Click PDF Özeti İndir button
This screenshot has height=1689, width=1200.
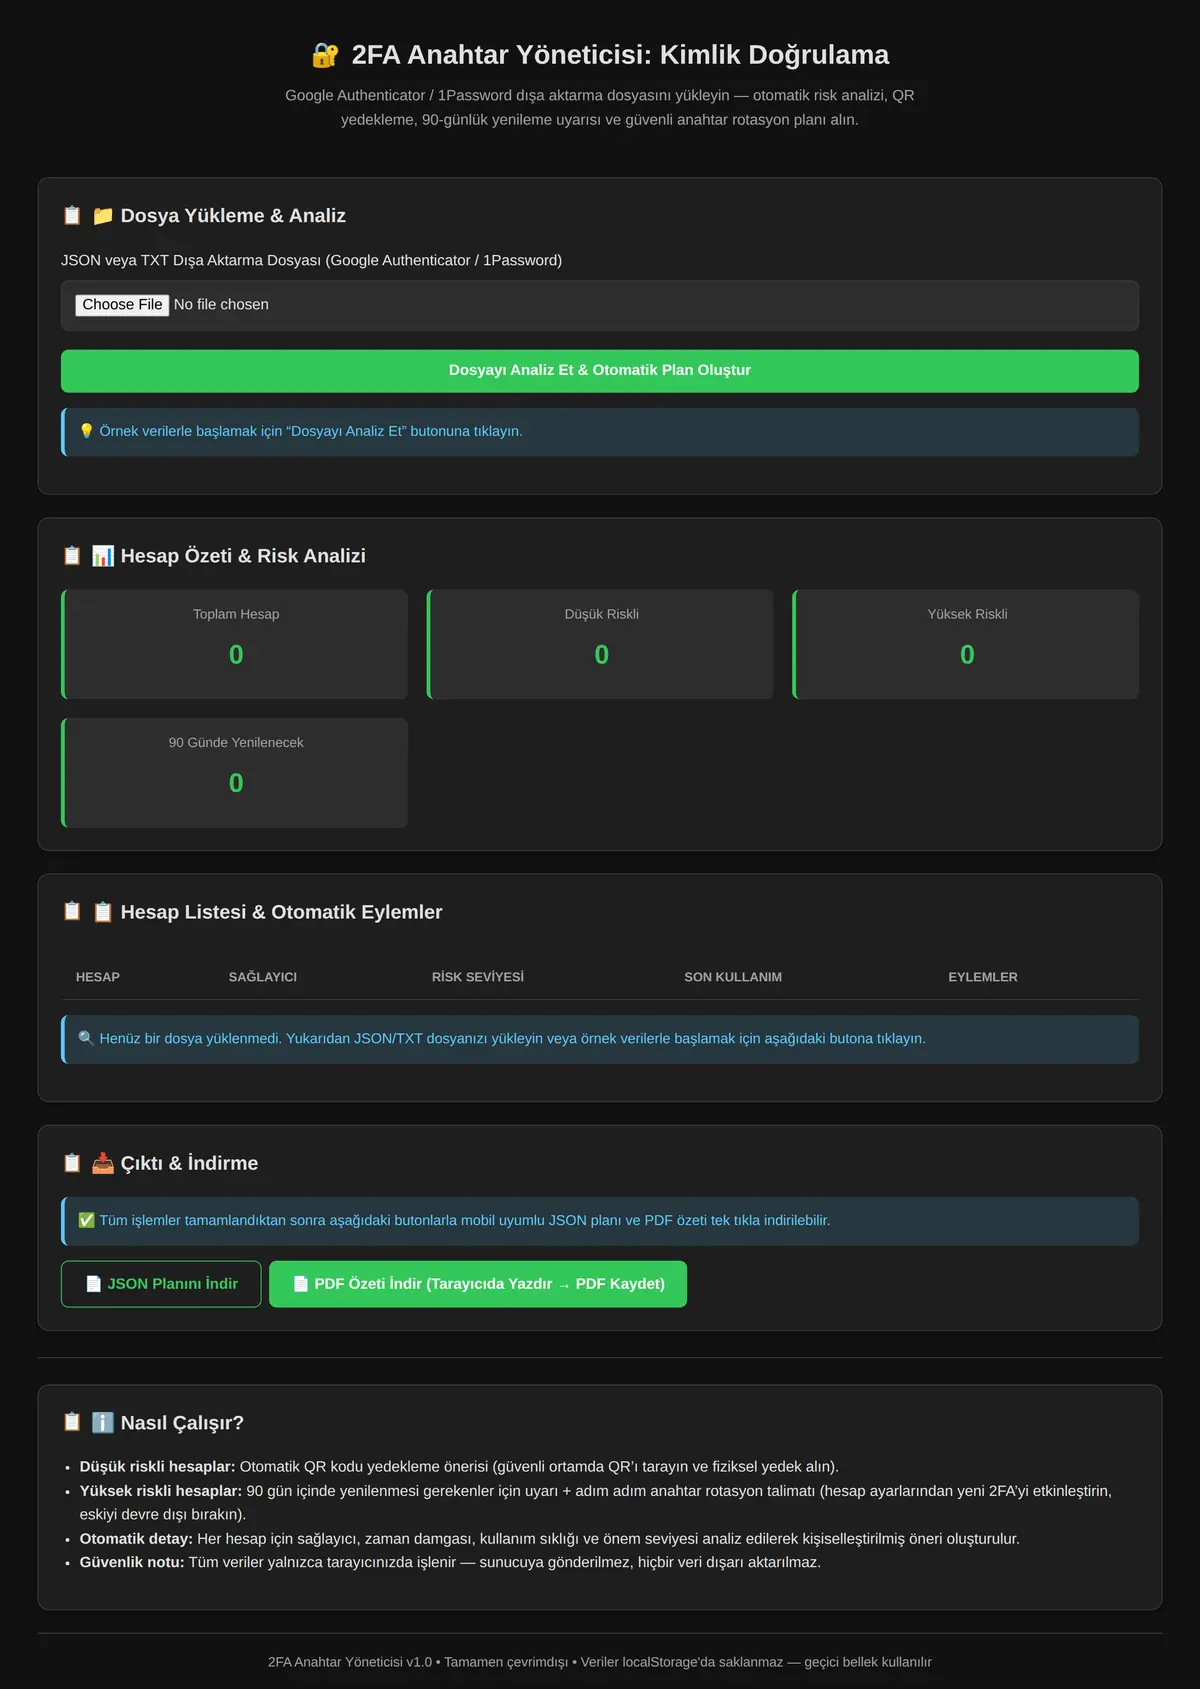point(478,1284)
